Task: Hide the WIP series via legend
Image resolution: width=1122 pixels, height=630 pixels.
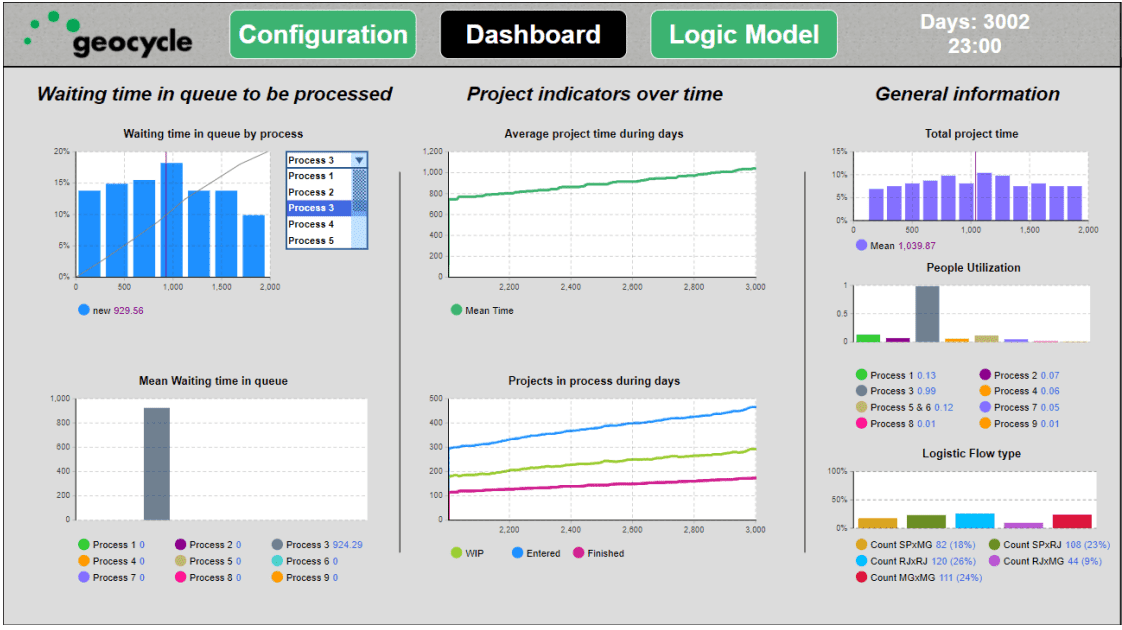Action: [457, 553]
